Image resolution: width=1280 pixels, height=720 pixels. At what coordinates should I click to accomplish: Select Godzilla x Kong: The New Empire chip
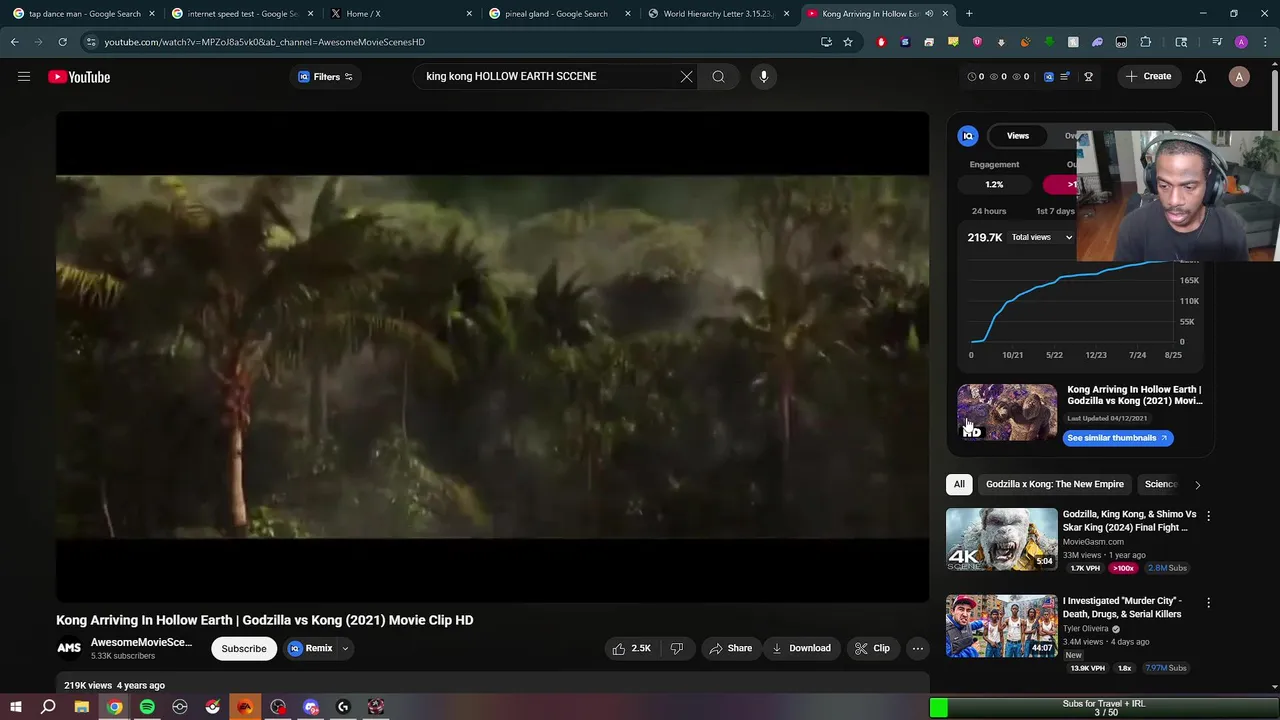click(1054, 484)
